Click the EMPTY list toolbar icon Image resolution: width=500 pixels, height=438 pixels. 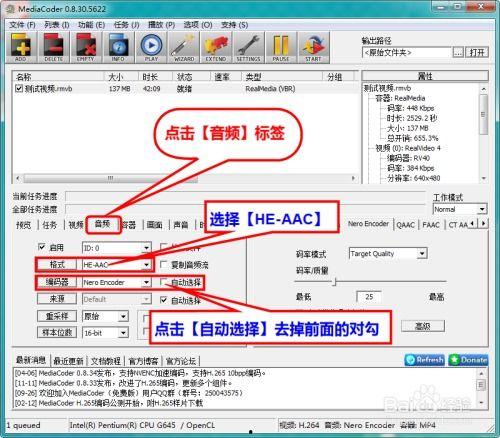(x=86, y=47)
